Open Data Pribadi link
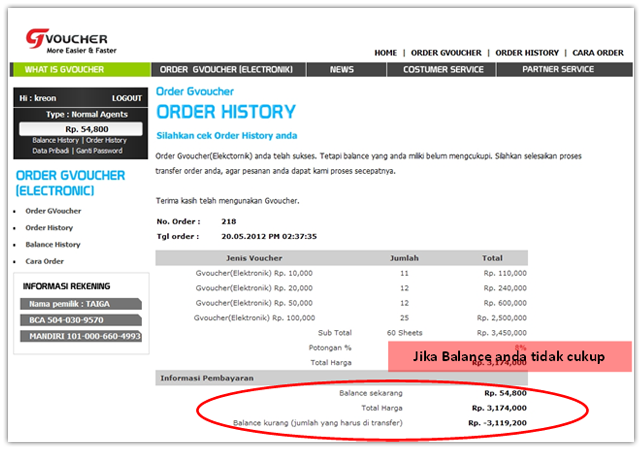640x451 pixels. point(51,151)
